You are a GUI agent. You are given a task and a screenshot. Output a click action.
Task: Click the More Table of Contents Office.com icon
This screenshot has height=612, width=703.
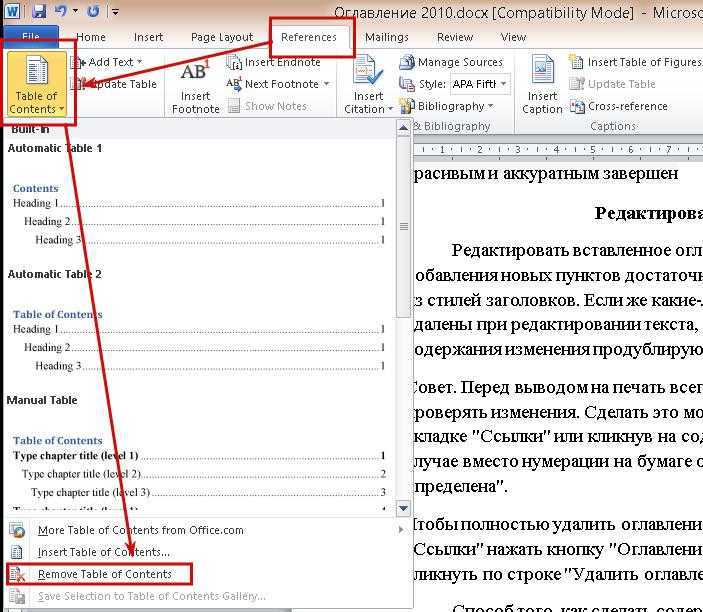pyautogui.click(x=17, y=530)
